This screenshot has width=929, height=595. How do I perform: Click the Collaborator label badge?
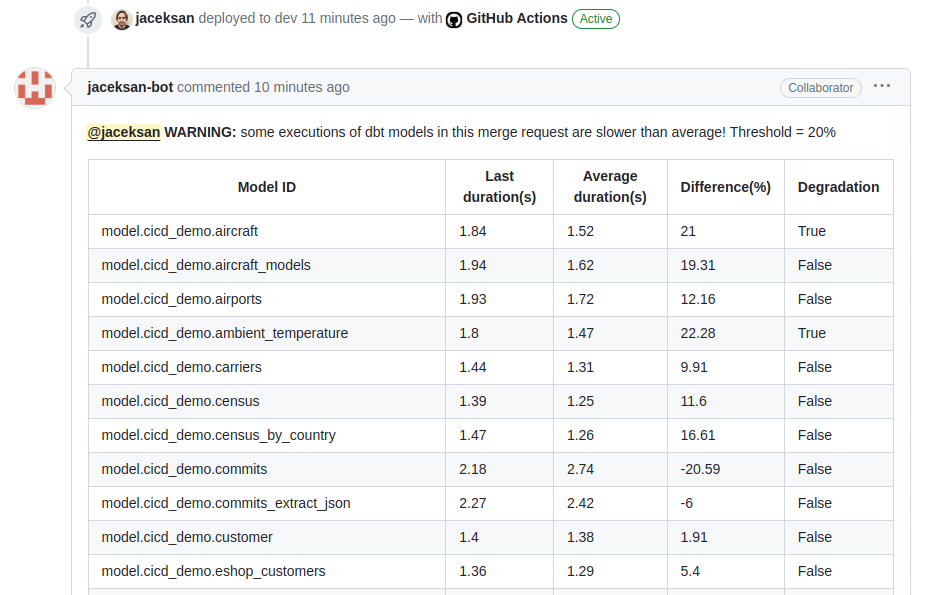(x=820, y=87)
